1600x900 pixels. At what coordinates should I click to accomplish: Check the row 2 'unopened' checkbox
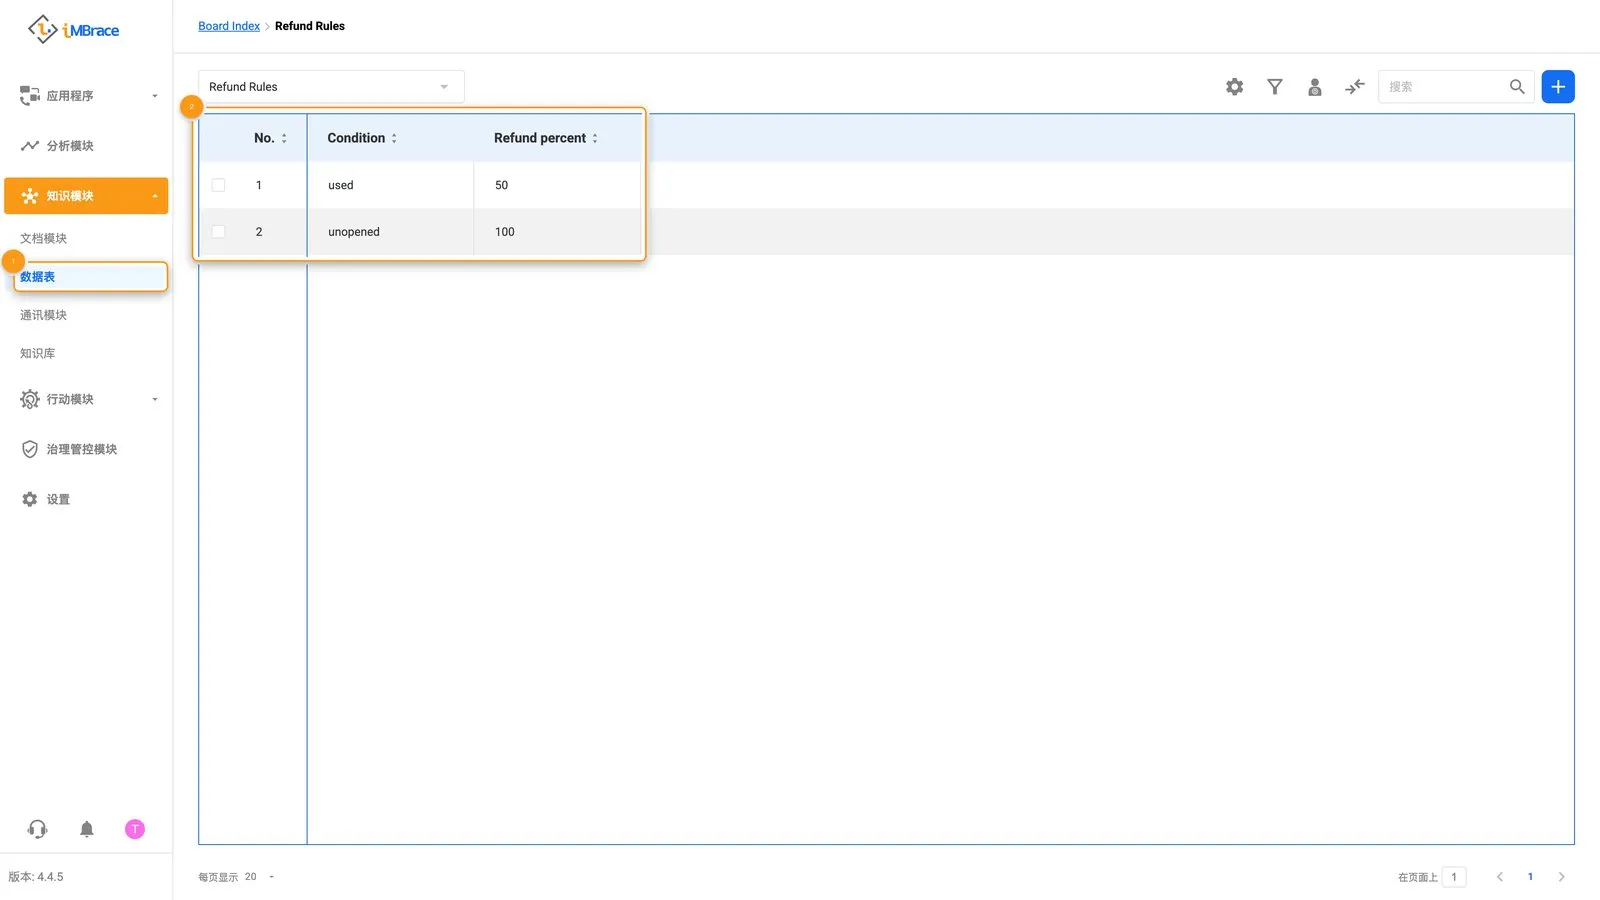click(218, 232)
